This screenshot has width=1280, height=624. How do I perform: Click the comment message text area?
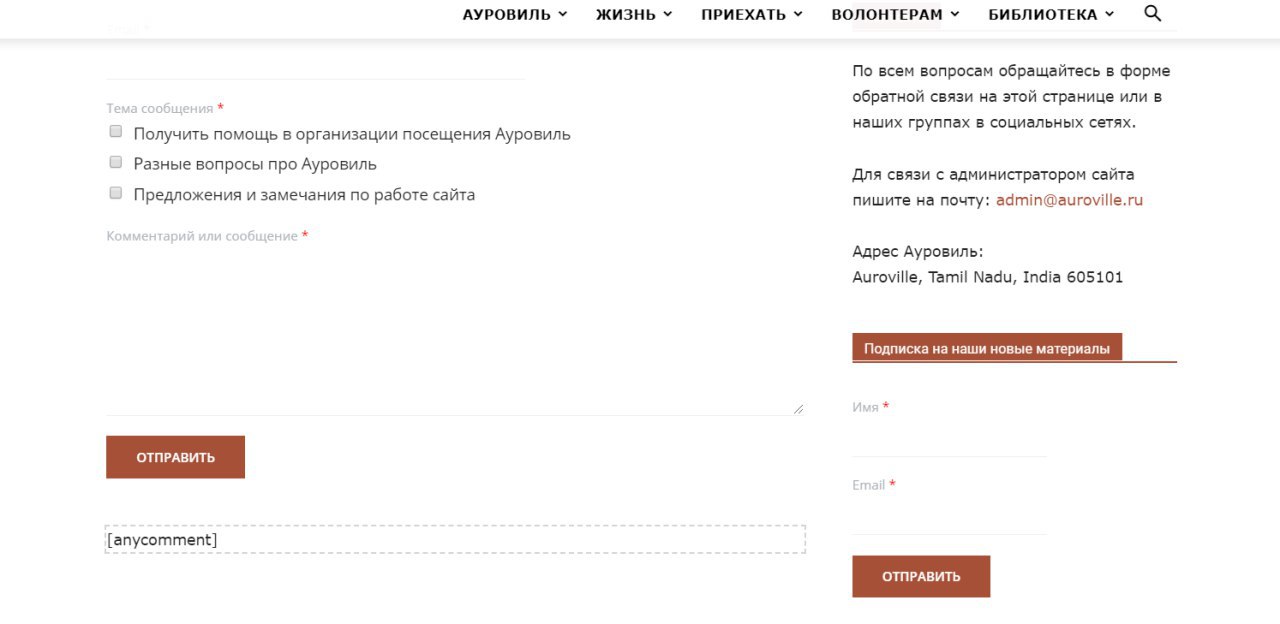click(x=455, y=332)
